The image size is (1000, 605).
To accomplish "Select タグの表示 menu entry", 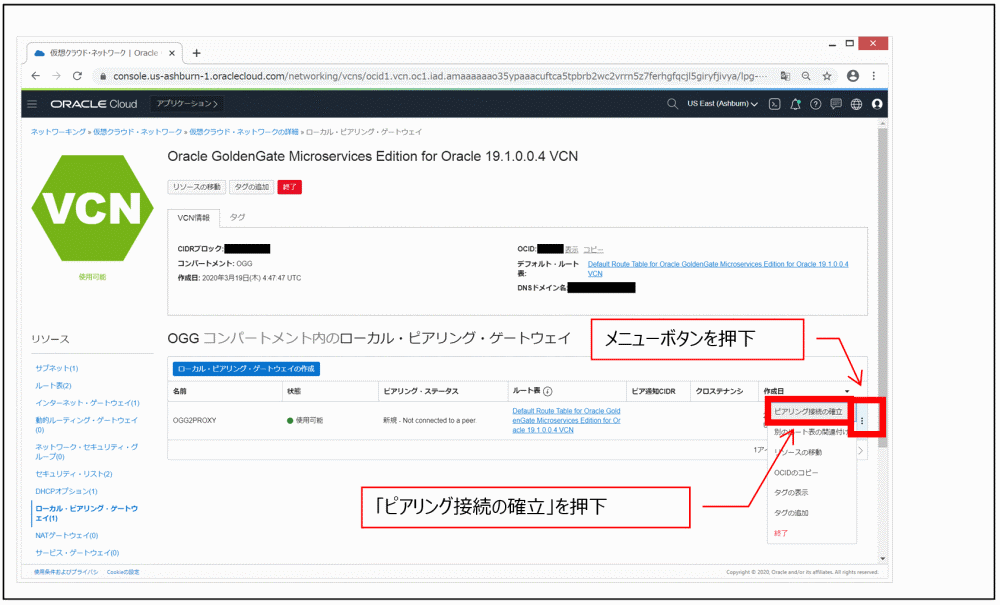I will pyautogui.click(x=791, y=492).
